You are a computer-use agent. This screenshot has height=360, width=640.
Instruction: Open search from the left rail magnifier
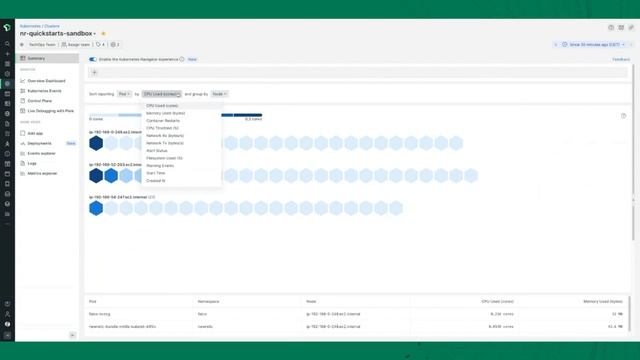click(x=7, y=44)
